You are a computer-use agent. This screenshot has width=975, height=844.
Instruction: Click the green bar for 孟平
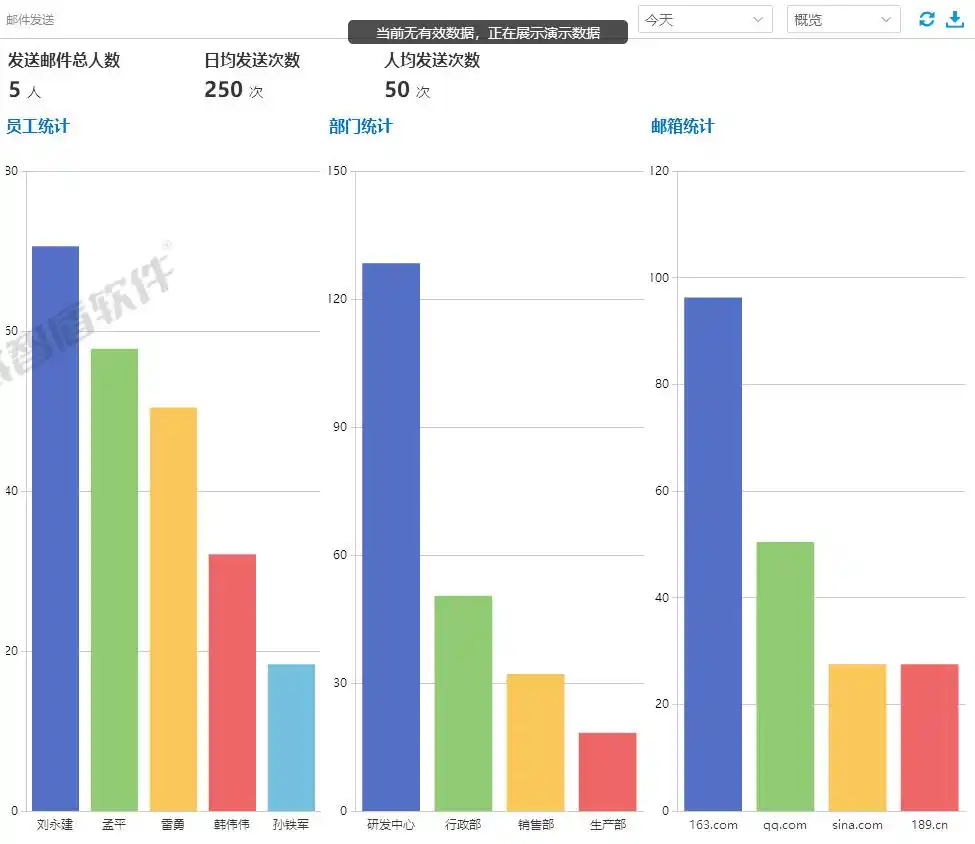(114, 580)
